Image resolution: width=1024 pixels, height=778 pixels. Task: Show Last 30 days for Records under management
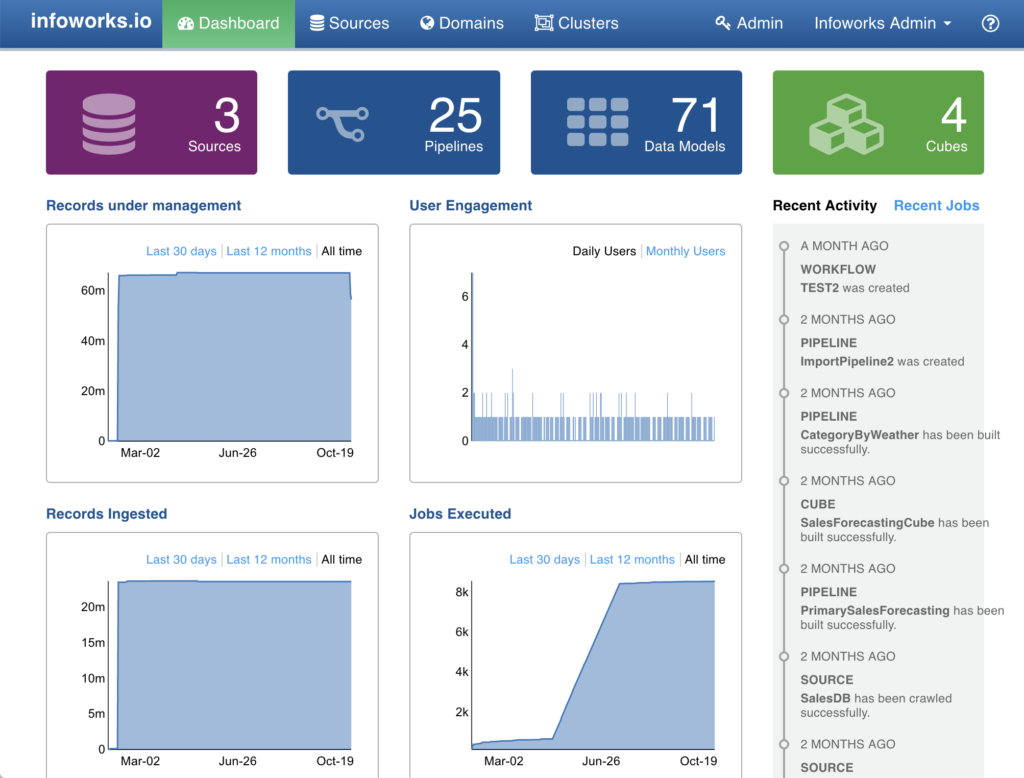(181, 251)
